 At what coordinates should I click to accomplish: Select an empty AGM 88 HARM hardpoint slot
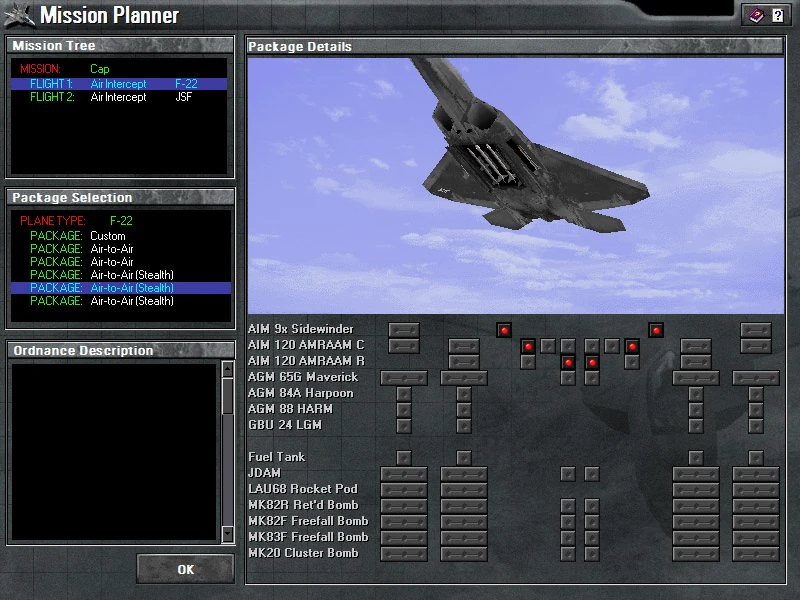pyautogui.click(x=403, y=409)
